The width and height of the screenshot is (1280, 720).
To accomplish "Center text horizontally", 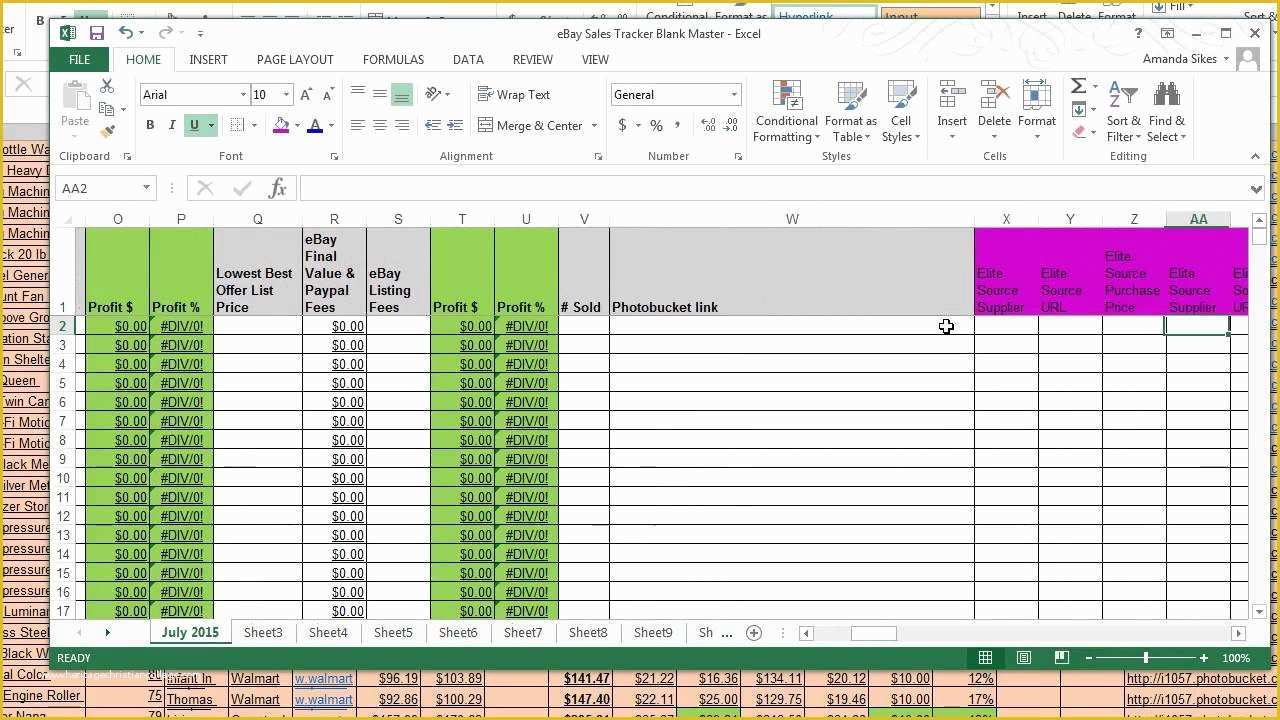I will [380, 125].
